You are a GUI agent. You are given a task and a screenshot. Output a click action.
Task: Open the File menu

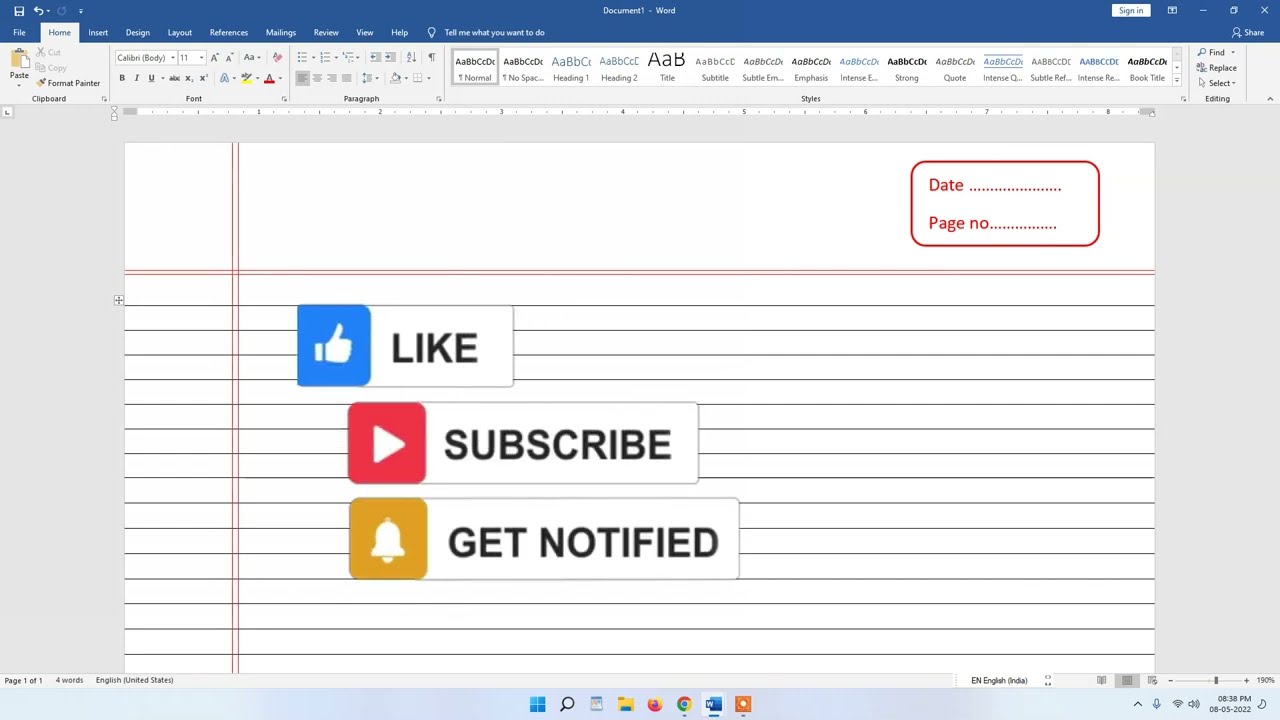tap(19, 33)
